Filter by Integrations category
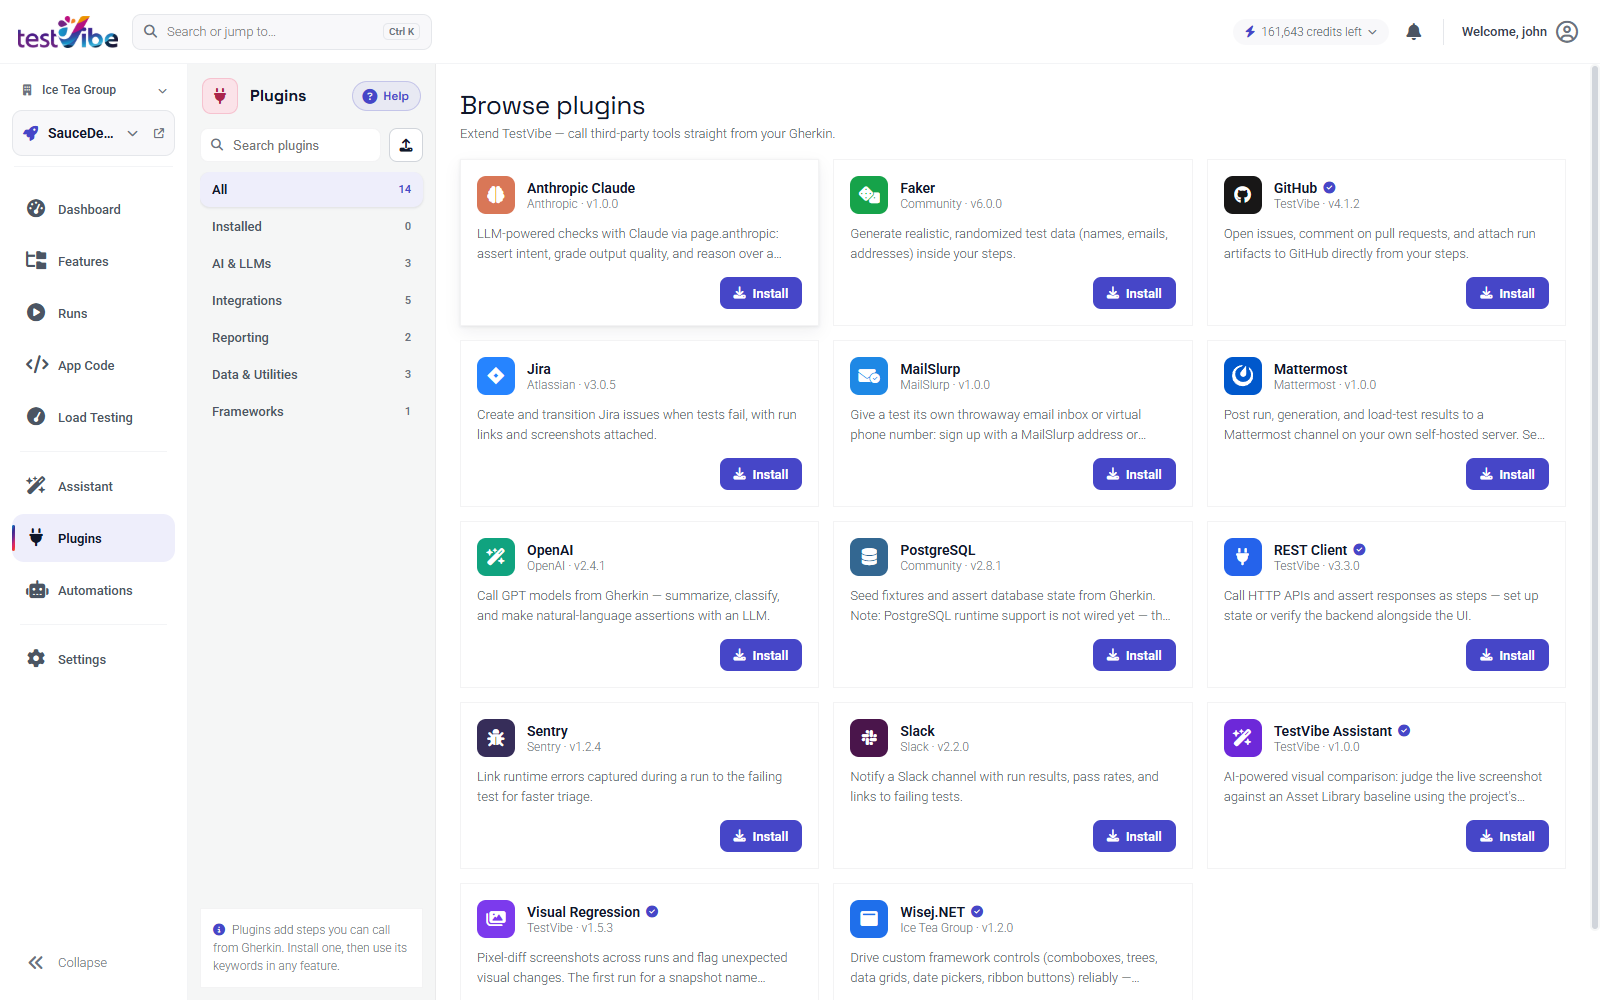Screen dimensions: 1600x1000 point(312,300)
